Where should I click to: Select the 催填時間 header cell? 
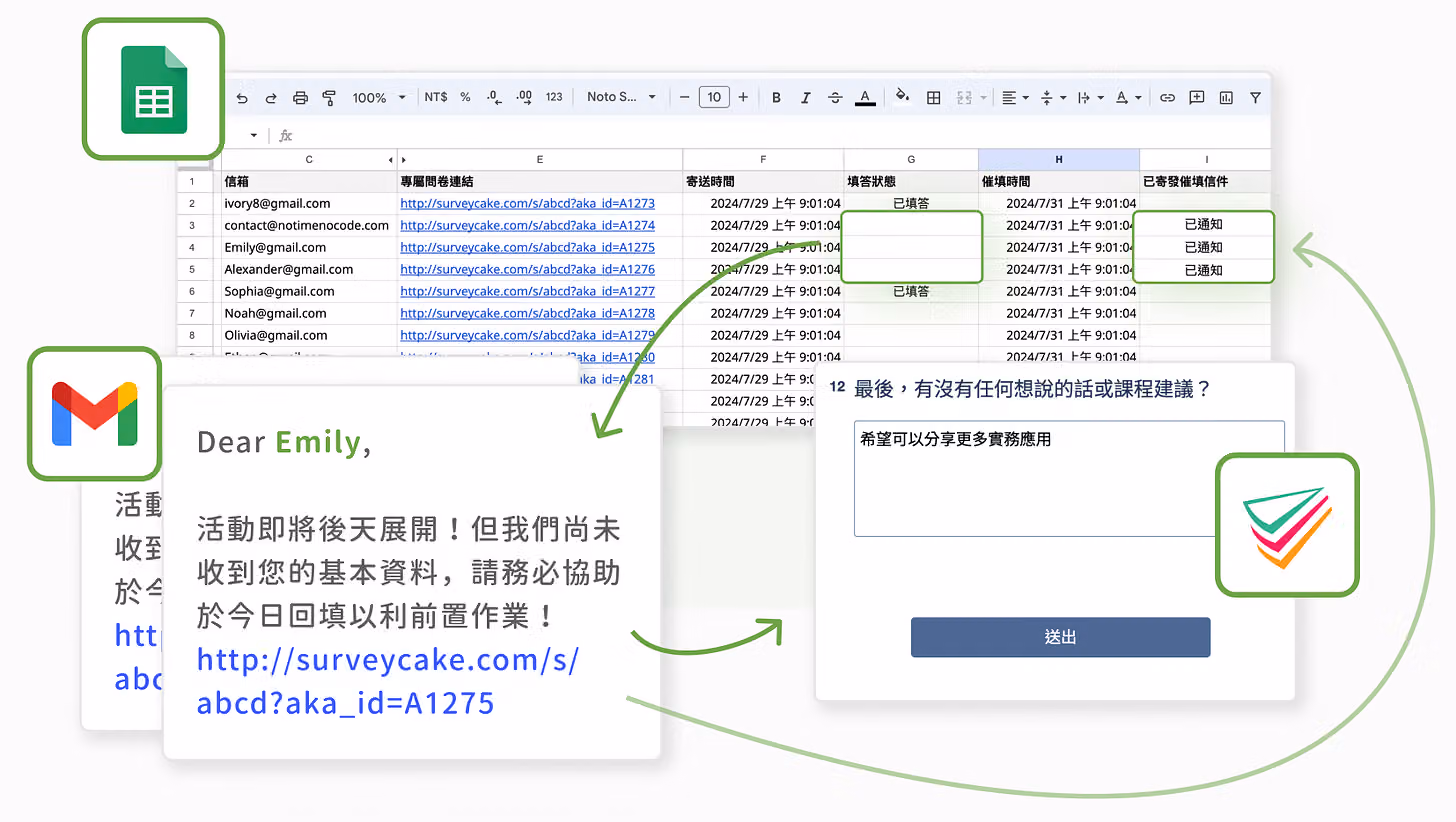click(1059, 182)
